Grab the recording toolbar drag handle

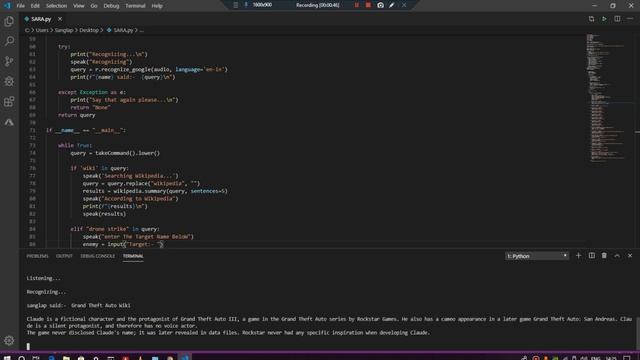click(x=236, y=5)
